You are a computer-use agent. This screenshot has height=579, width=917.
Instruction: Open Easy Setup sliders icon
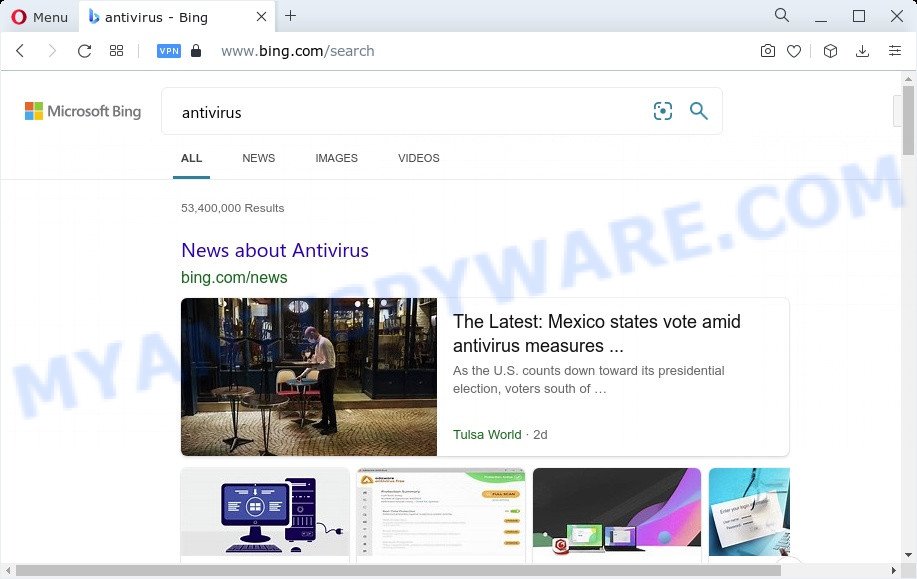[x=895, y=51]
